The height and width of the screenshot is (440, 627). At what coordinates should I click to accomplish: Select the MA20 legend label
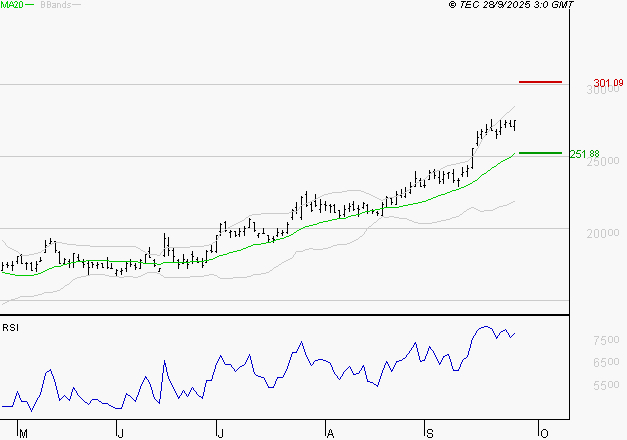coord(12,5)
